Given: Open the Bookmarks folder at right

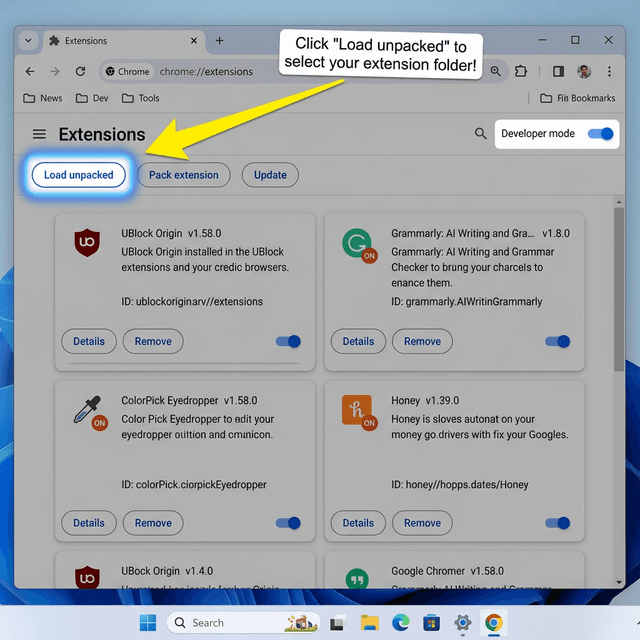Looking at the screenshot, I should click(578, 98).
